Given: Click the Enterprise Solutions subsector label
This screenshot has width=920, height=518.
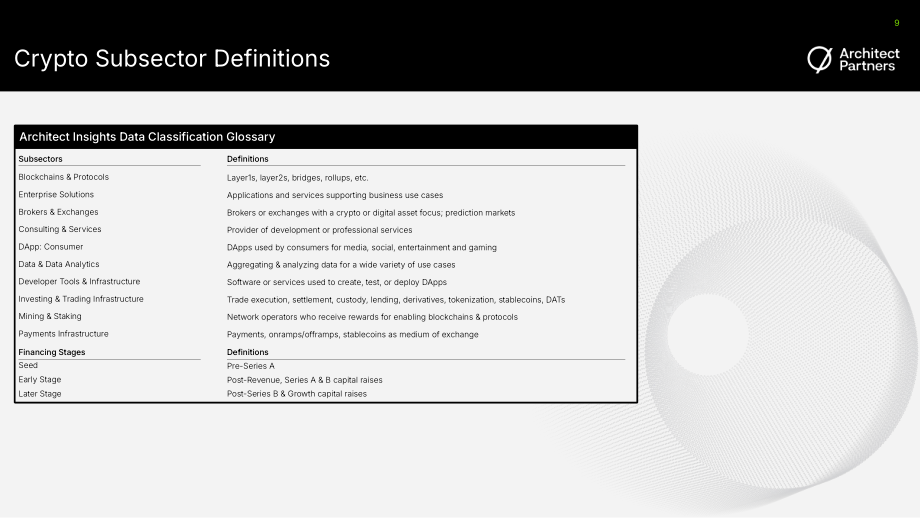Looking at the screenshot, I should click(x=56, y=194).
